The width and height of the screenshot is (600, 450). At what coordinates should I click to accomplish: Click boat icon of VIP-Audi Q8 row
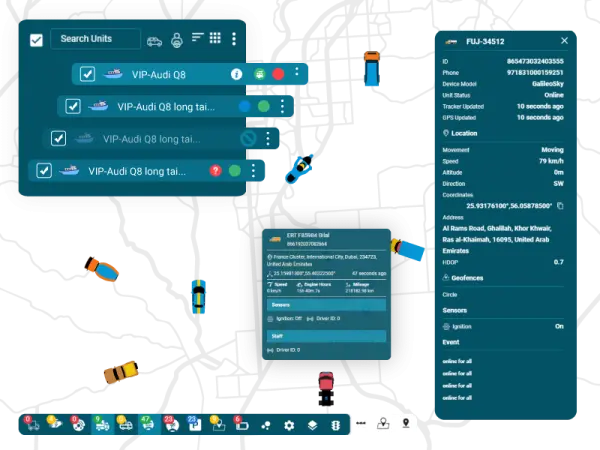tap(113, 73)
